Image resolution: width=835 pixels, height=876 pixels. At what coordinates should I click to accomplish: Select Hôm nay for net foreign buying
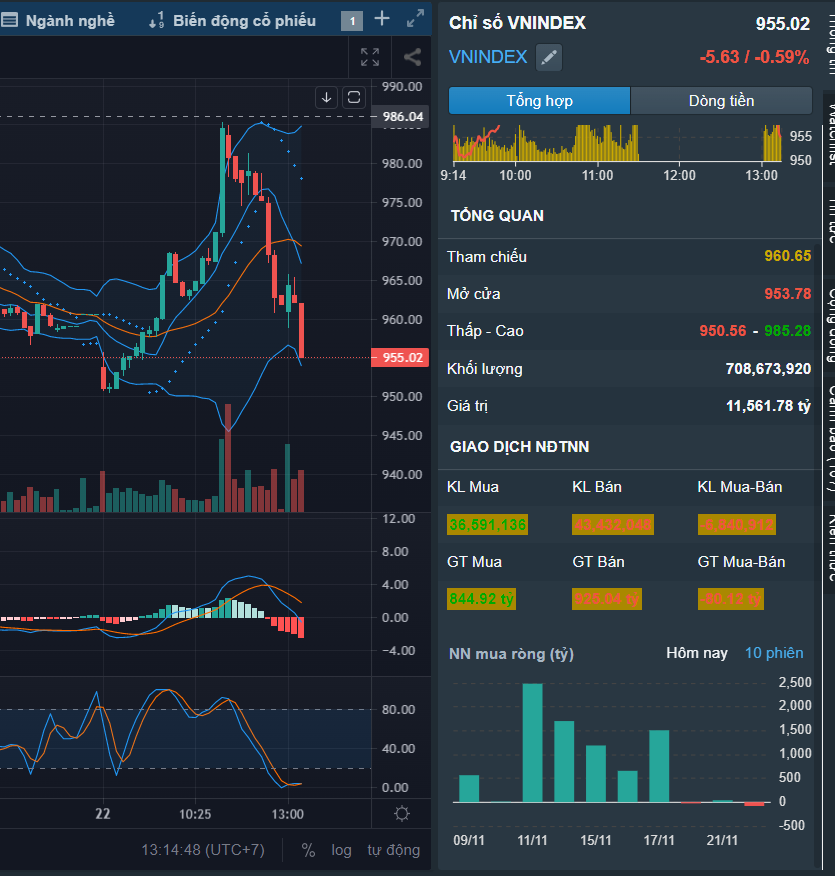pyautogui.click(x=697, y=653)
